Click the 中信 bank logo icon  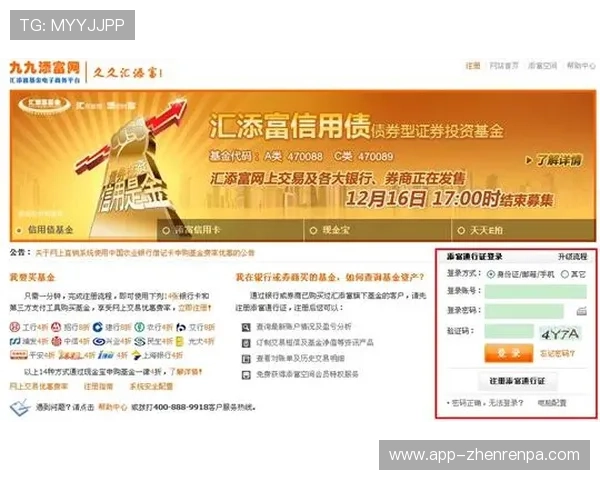pyautogui.click(x=56, y=341)
